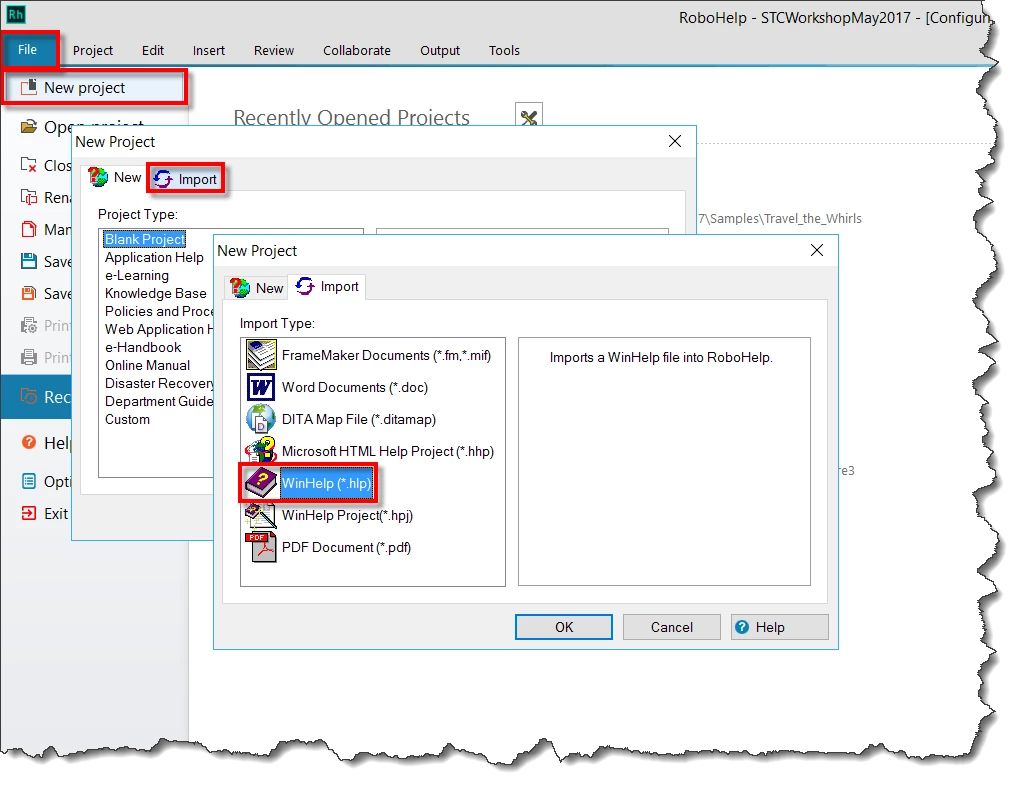Click the Close project icon

29,165
